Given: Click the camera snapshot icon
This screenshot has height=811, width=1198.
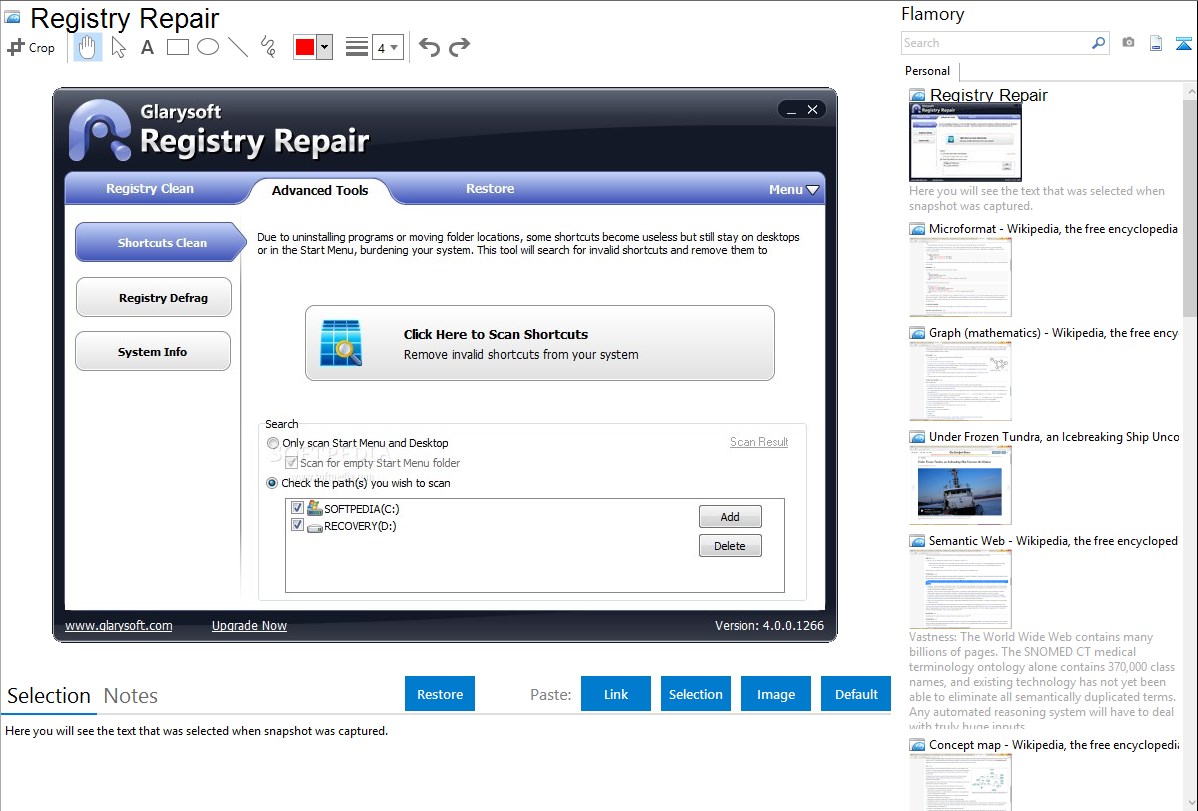Looking at the screenshot, I should coord(1128,43).
